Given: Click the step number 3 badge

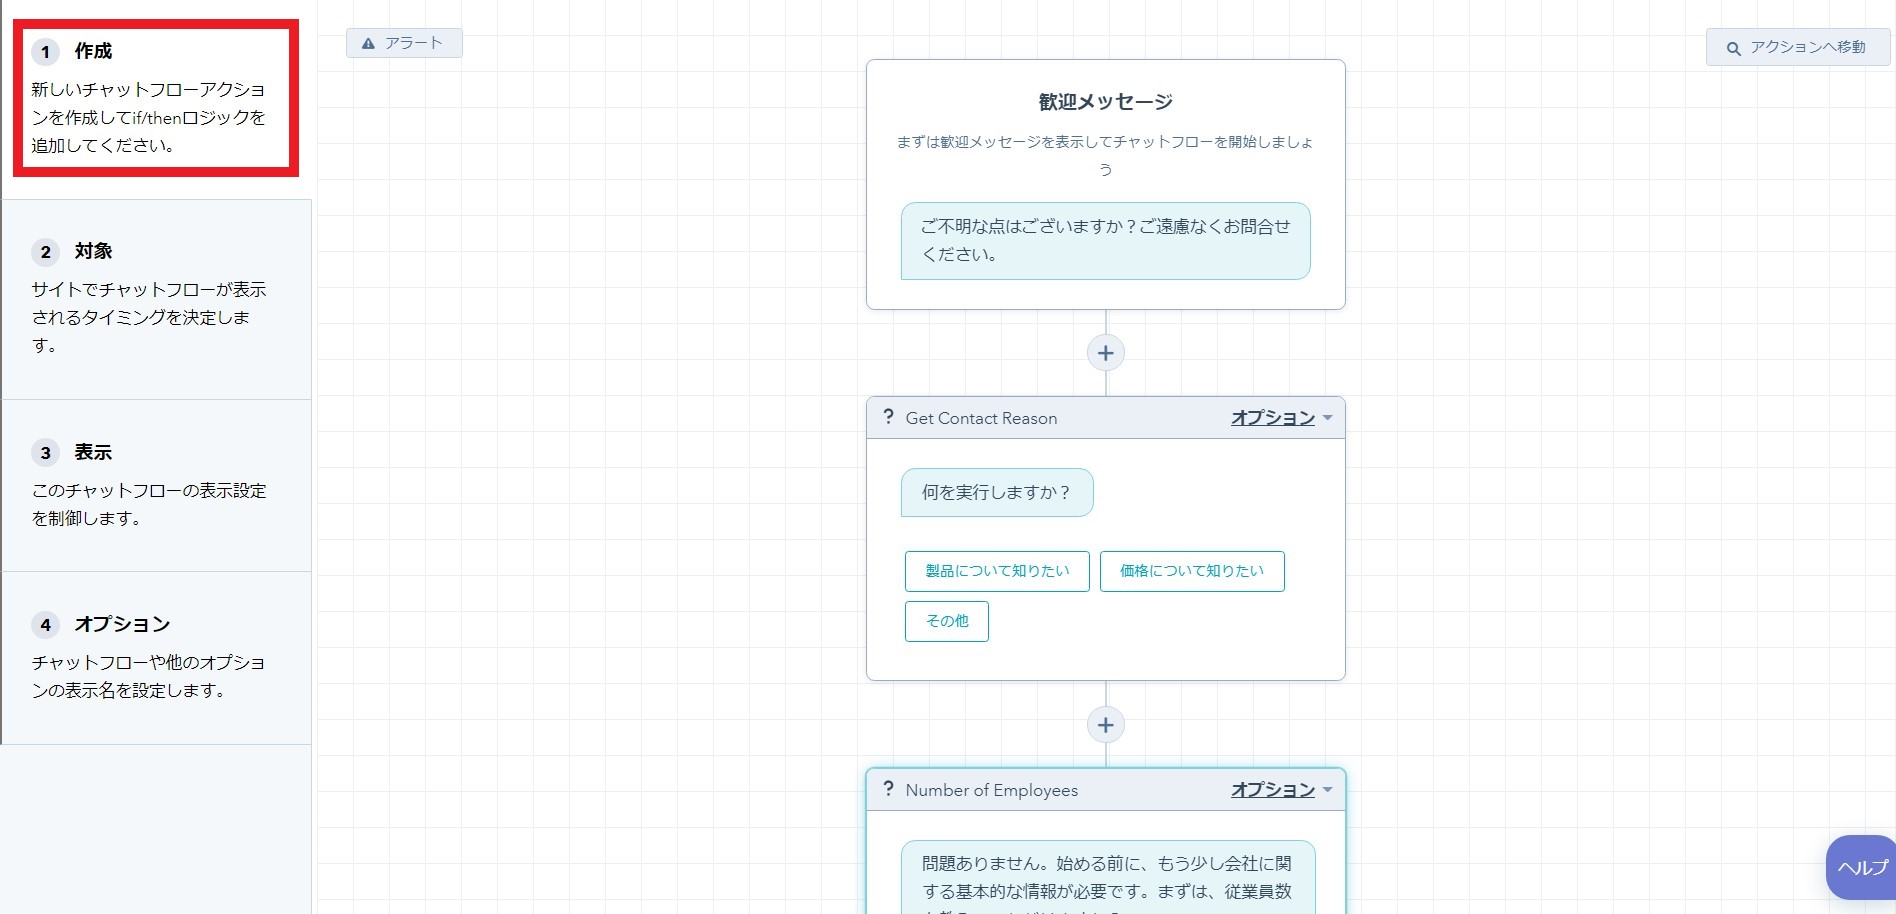Looking at the screenshot, I should [x=45, y=453].
